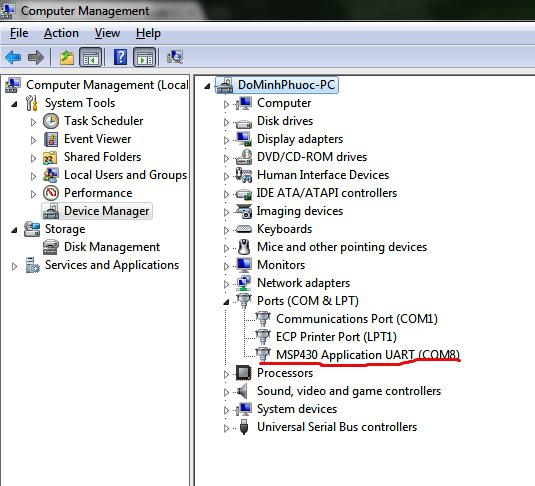535x486 pixels.
Task: Click the Disk Management icon
Action: point(51,247)
